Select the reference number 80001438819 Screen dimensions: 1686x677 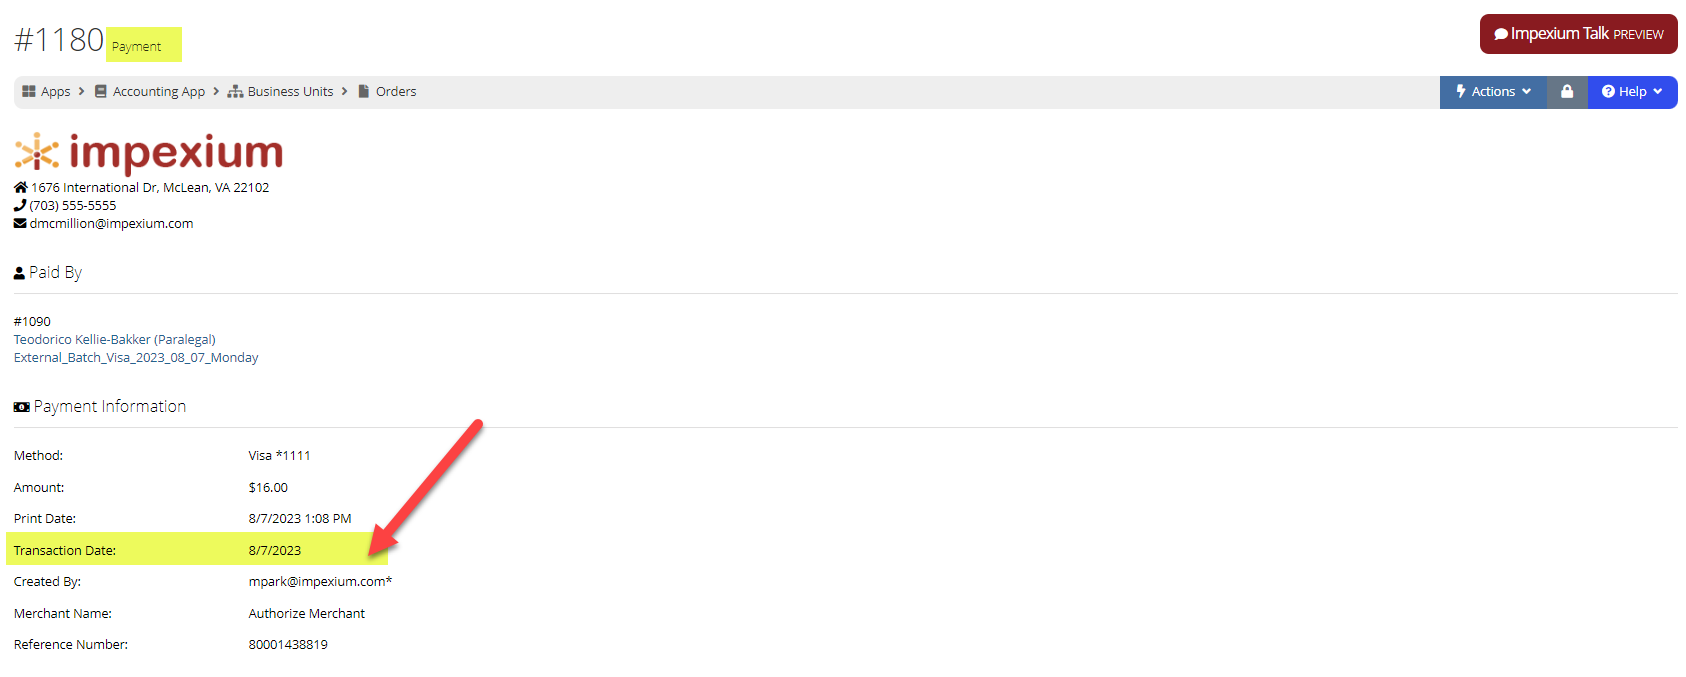tap(288, 645)
